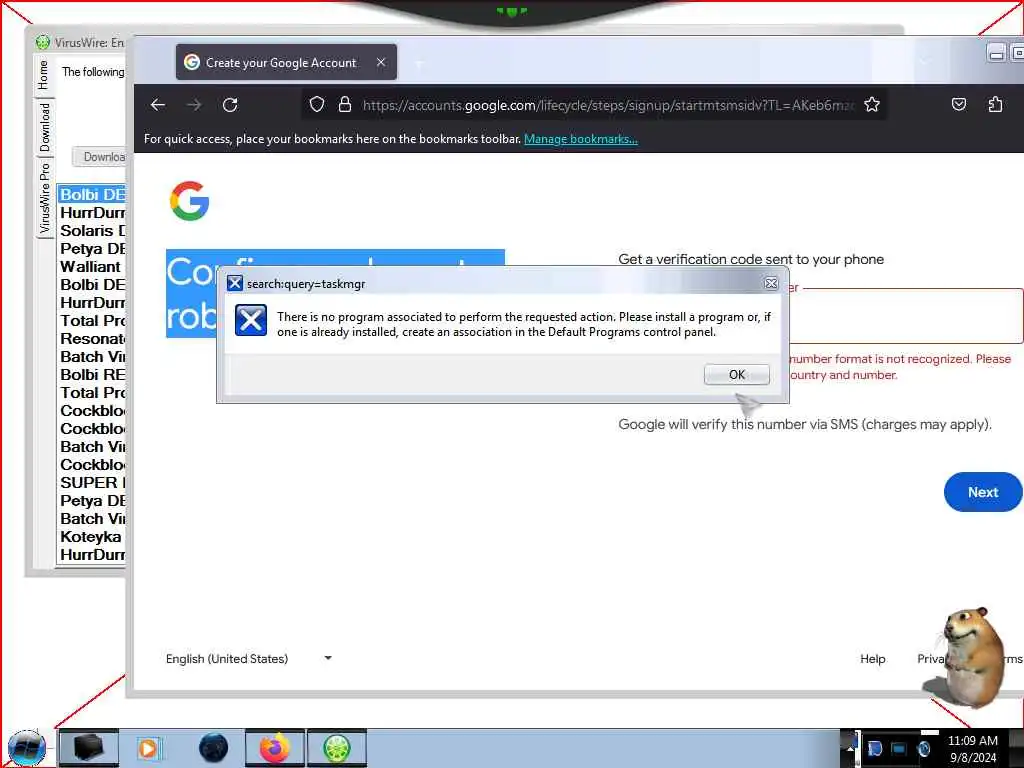The height and width of the screenshot is (768, 1024).
Task: Go back using Firefox back arrow
Action: click(157, 104)
